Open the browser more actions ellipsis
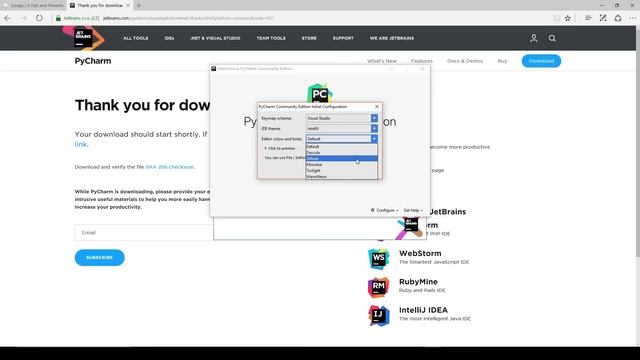Viewport: 640px width, 360px height. (x=632, y=18)
